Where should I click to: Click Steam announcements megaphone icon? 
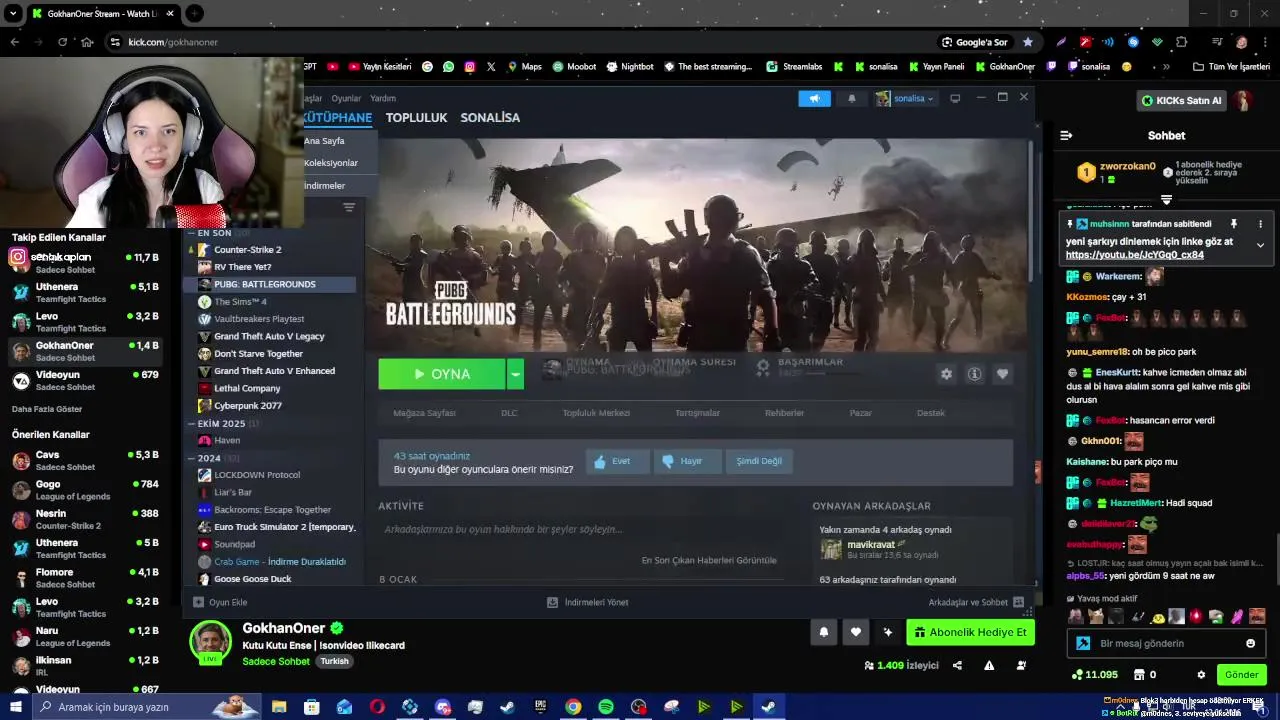[x=814, y=98]
